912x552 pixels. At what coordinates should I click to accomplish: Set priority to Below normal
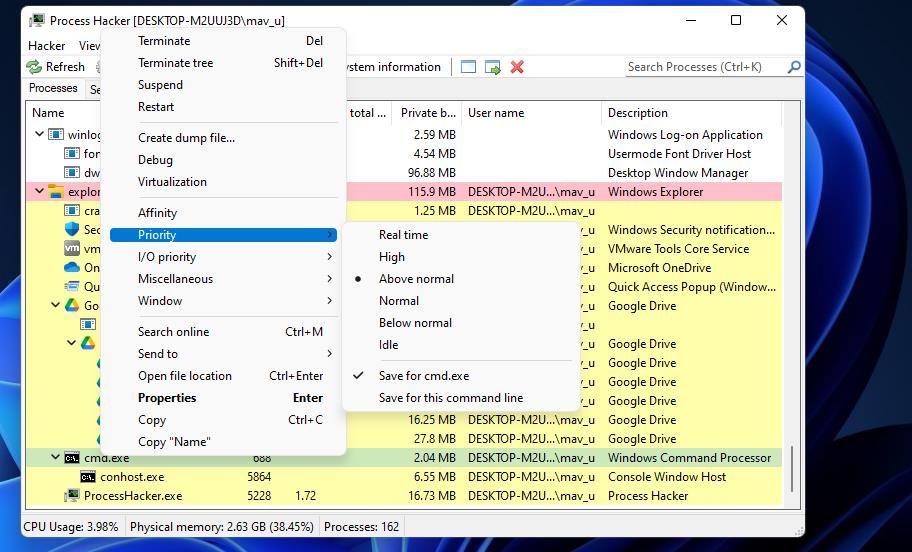pos(415,323)
